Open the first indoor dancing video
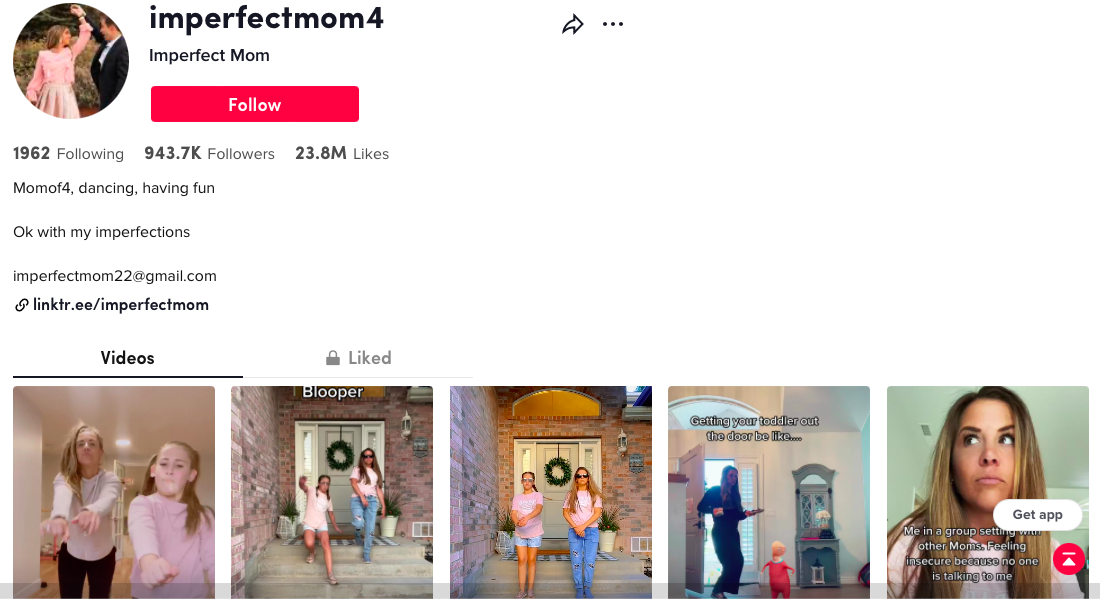The height and width of the screenshot is (599, 1100). (x=114, y=492)
